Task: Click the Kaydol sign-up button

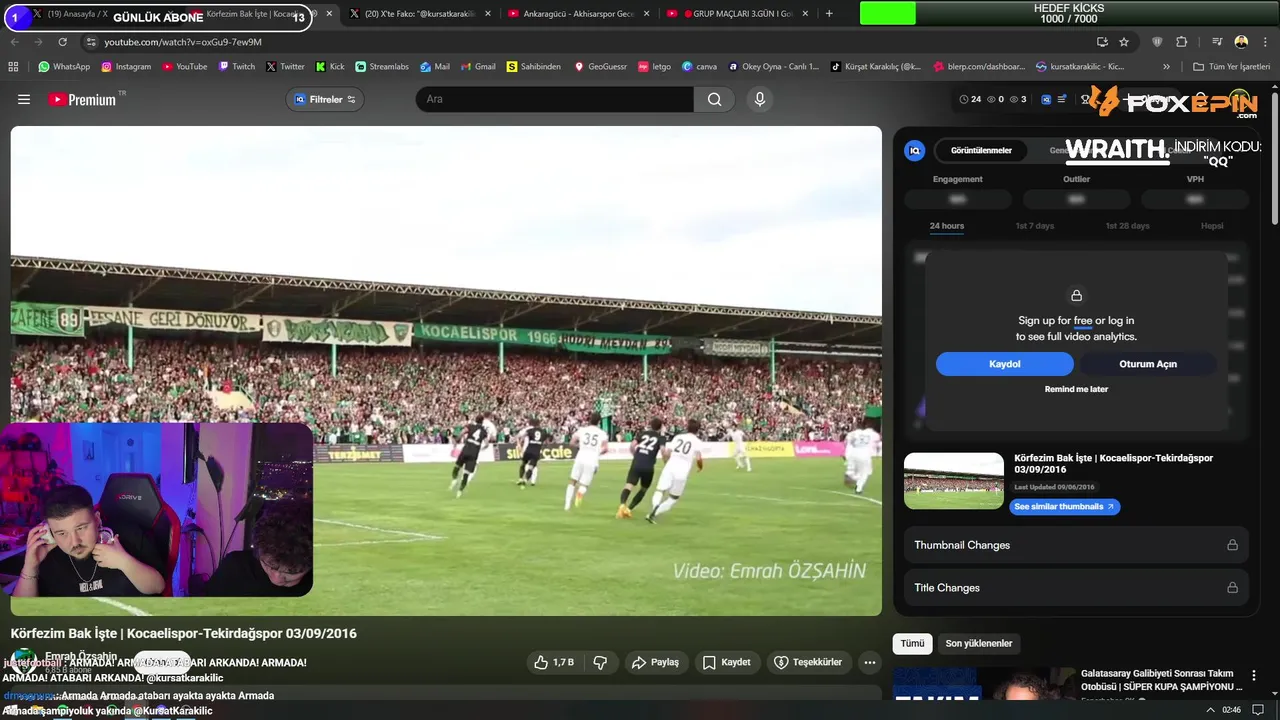Action: point(1005,364)
